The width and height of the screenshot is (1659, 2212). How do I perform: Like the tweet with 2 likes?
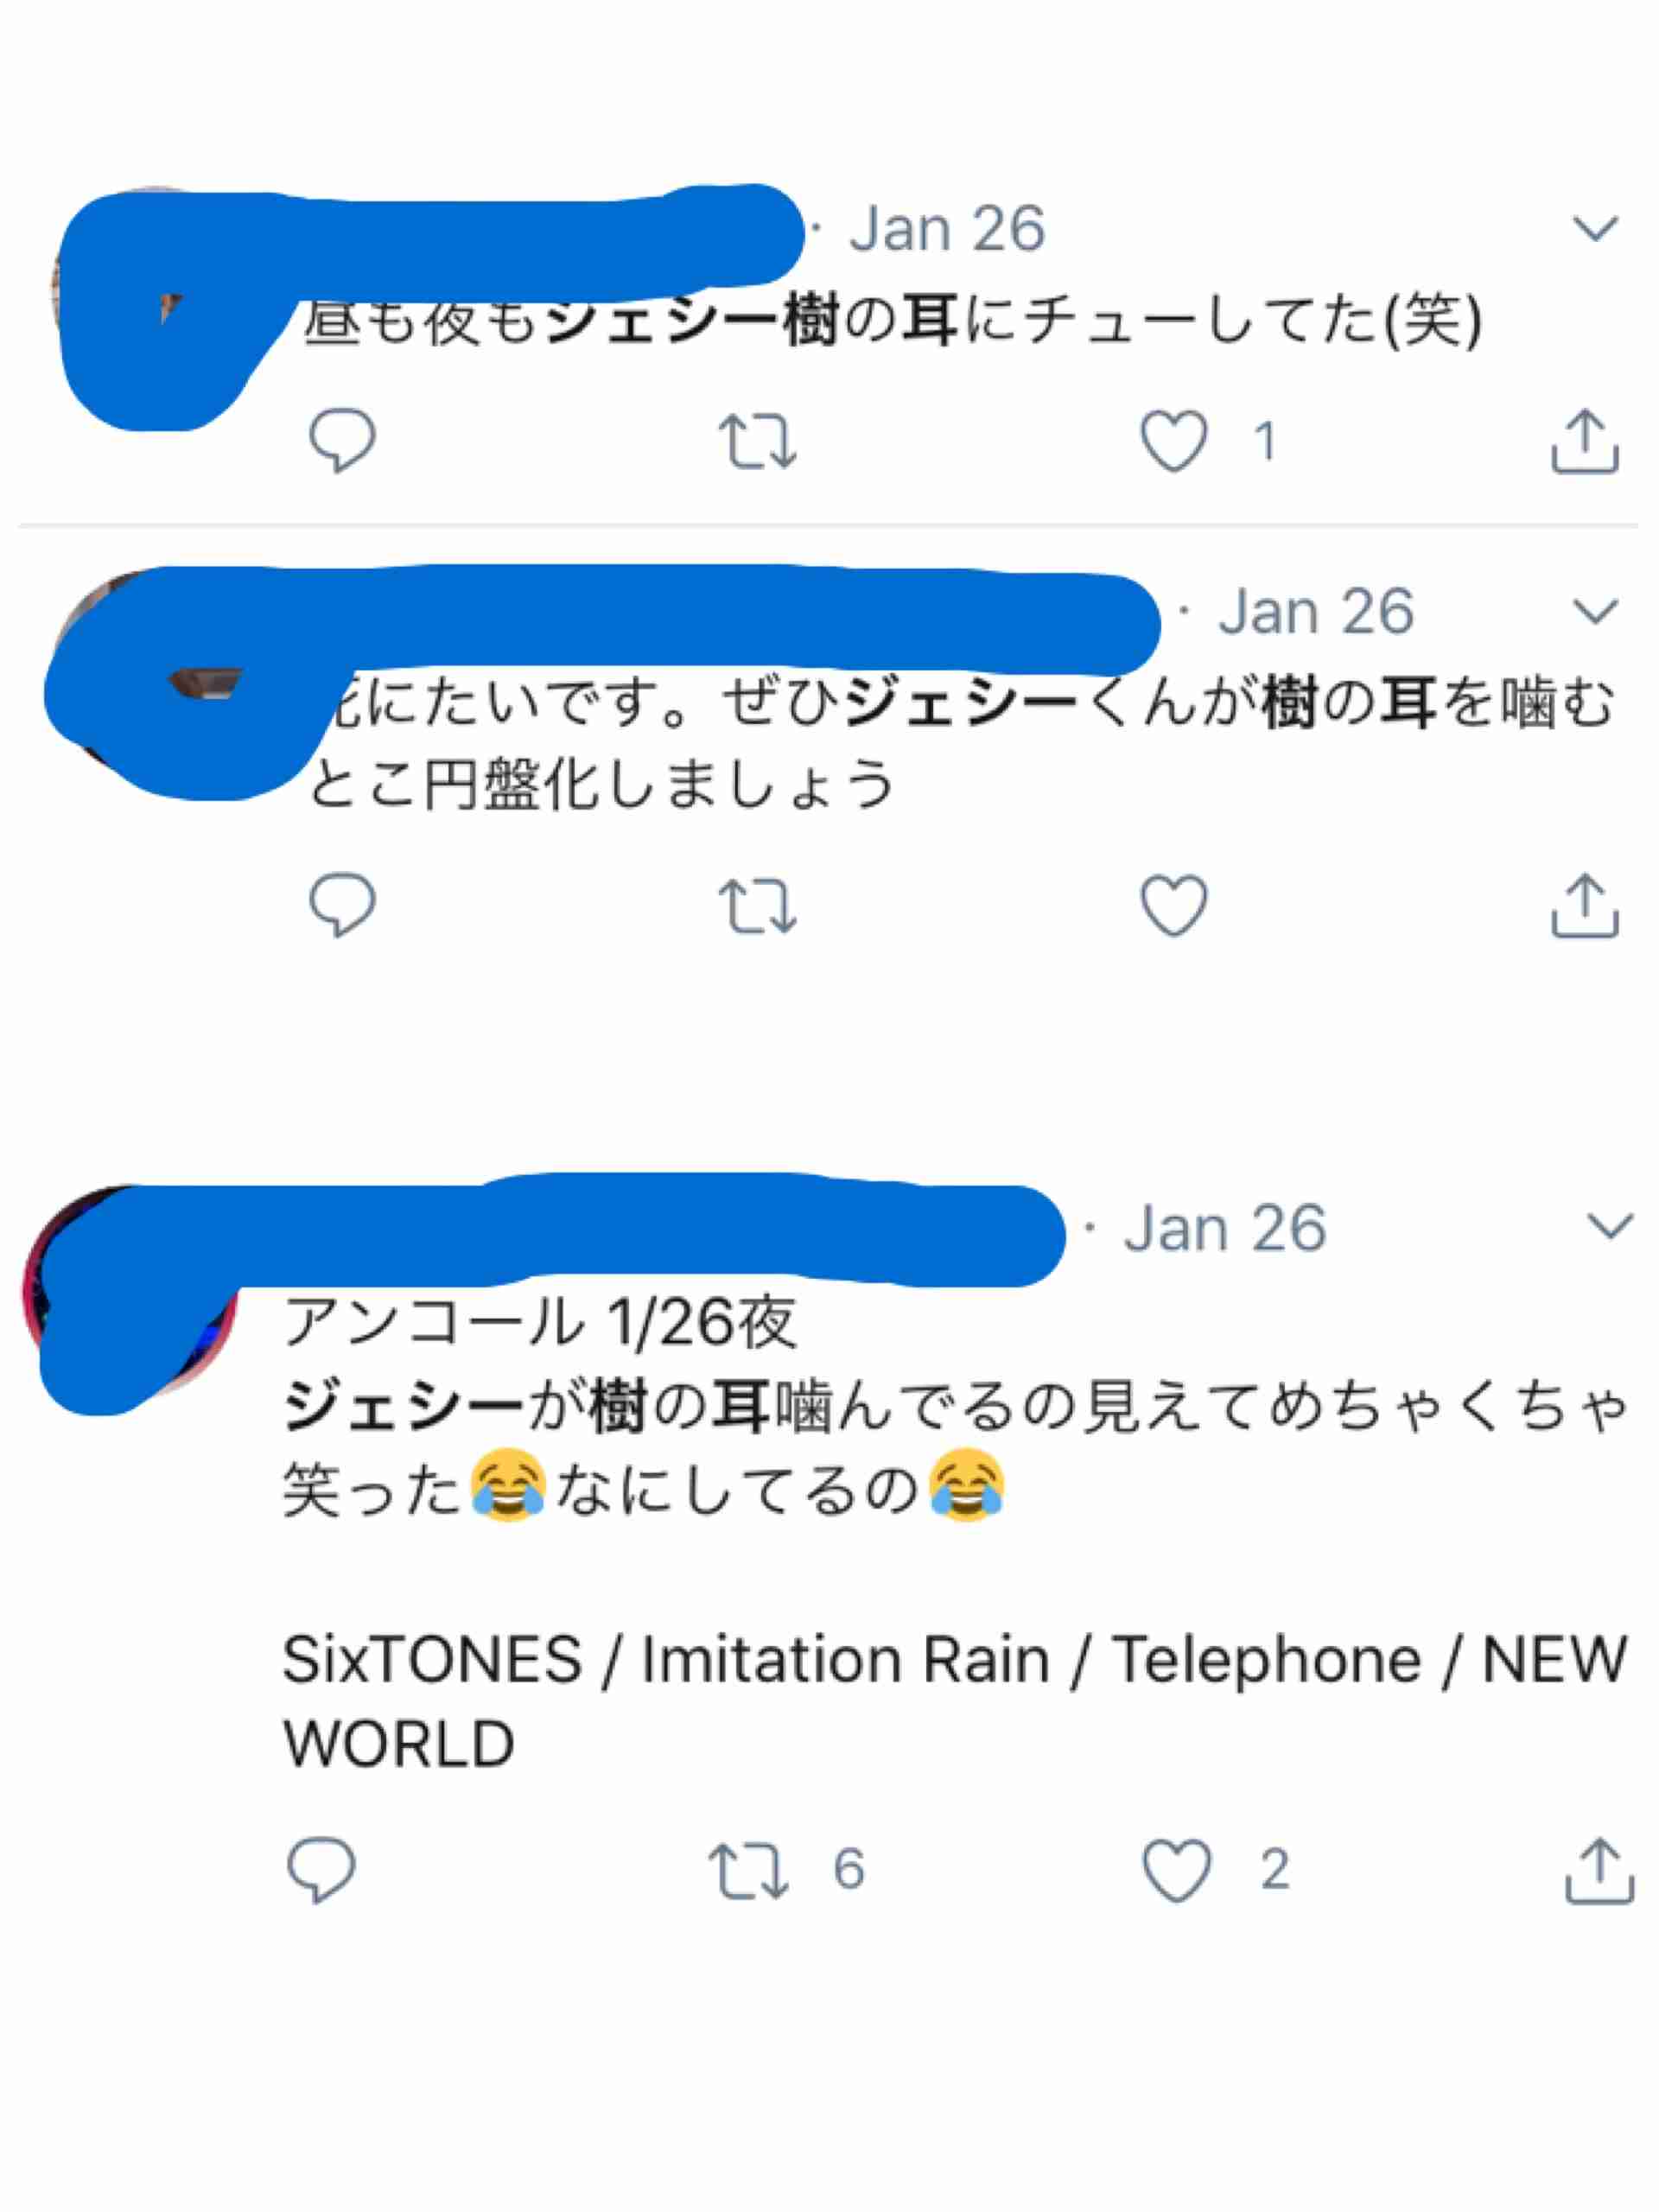1177,1870
